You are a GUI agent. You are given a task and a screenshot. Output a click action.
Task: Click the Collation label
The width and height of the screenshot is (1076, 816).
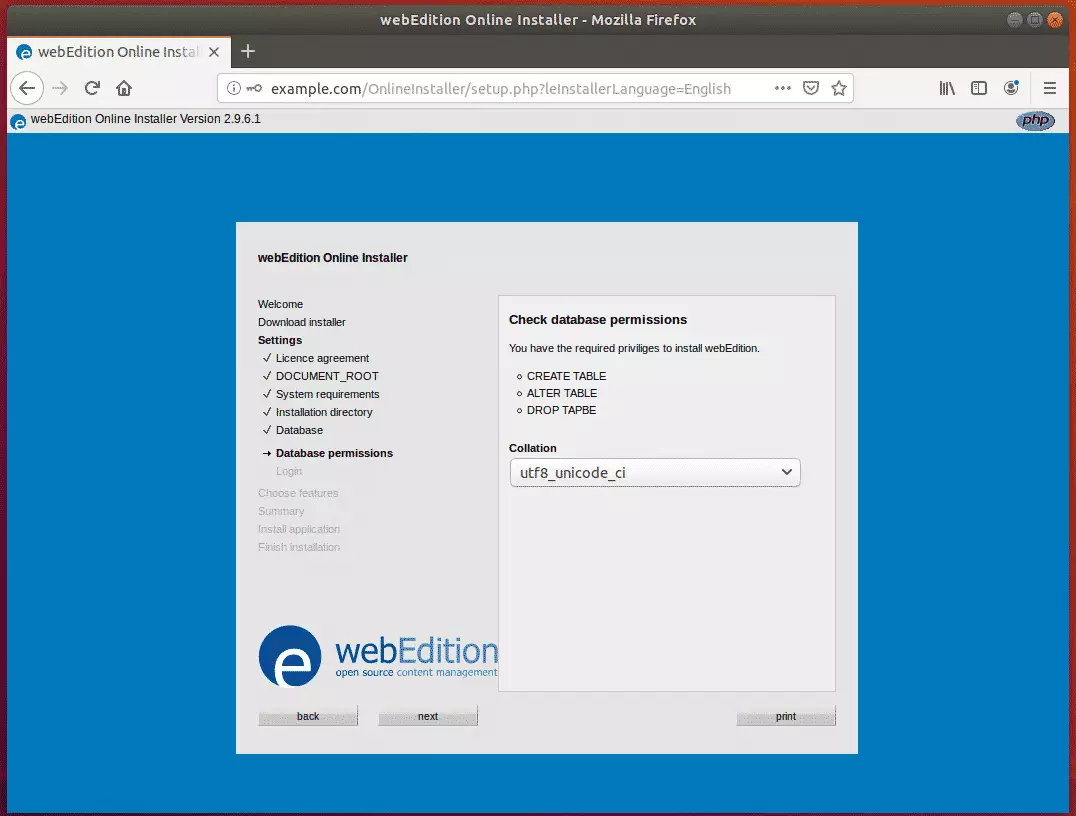click(533, 448)
